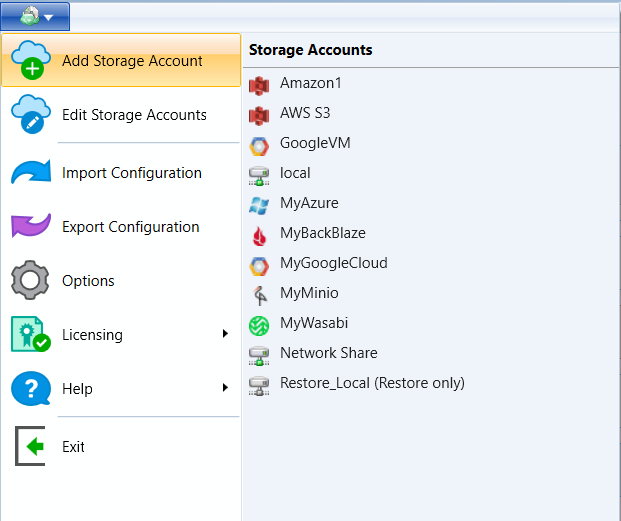The image size is (621, 521).
Task: Click the Licensing certificate icon
Action: click(31, 334)
